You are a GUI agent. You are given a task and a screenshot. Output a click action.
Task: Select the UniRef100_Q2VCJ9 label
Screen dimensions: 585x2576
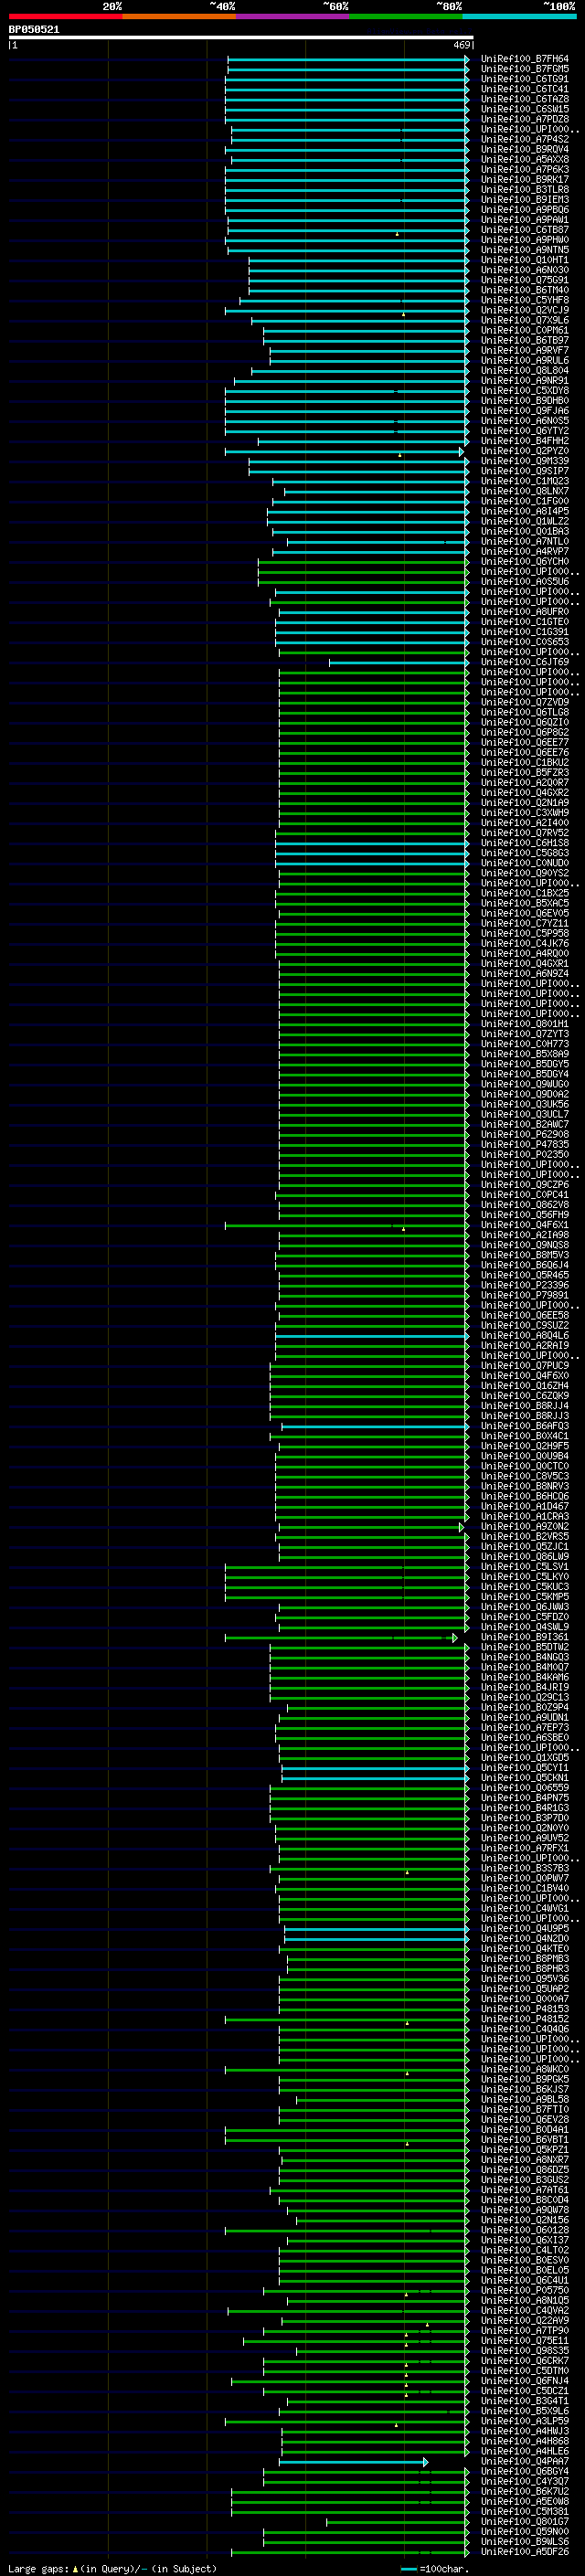(x=524, y=310)
